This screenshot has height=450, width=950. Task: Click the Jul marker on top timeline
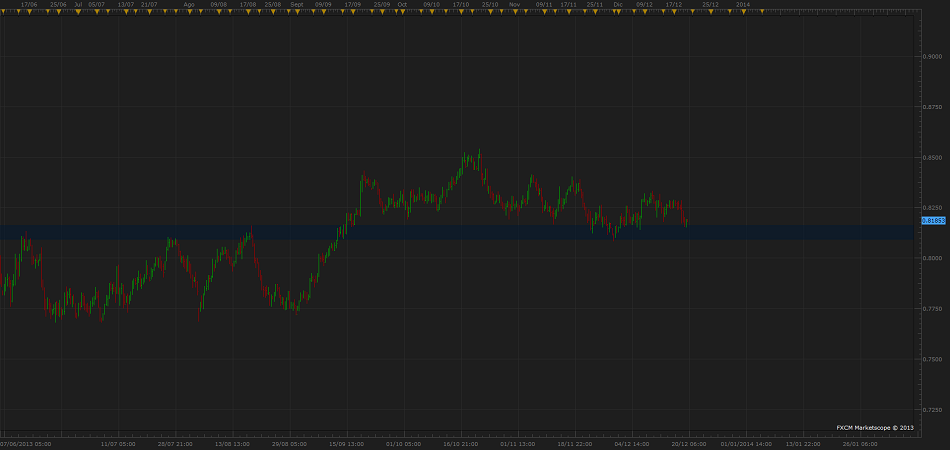coord(78,5)
